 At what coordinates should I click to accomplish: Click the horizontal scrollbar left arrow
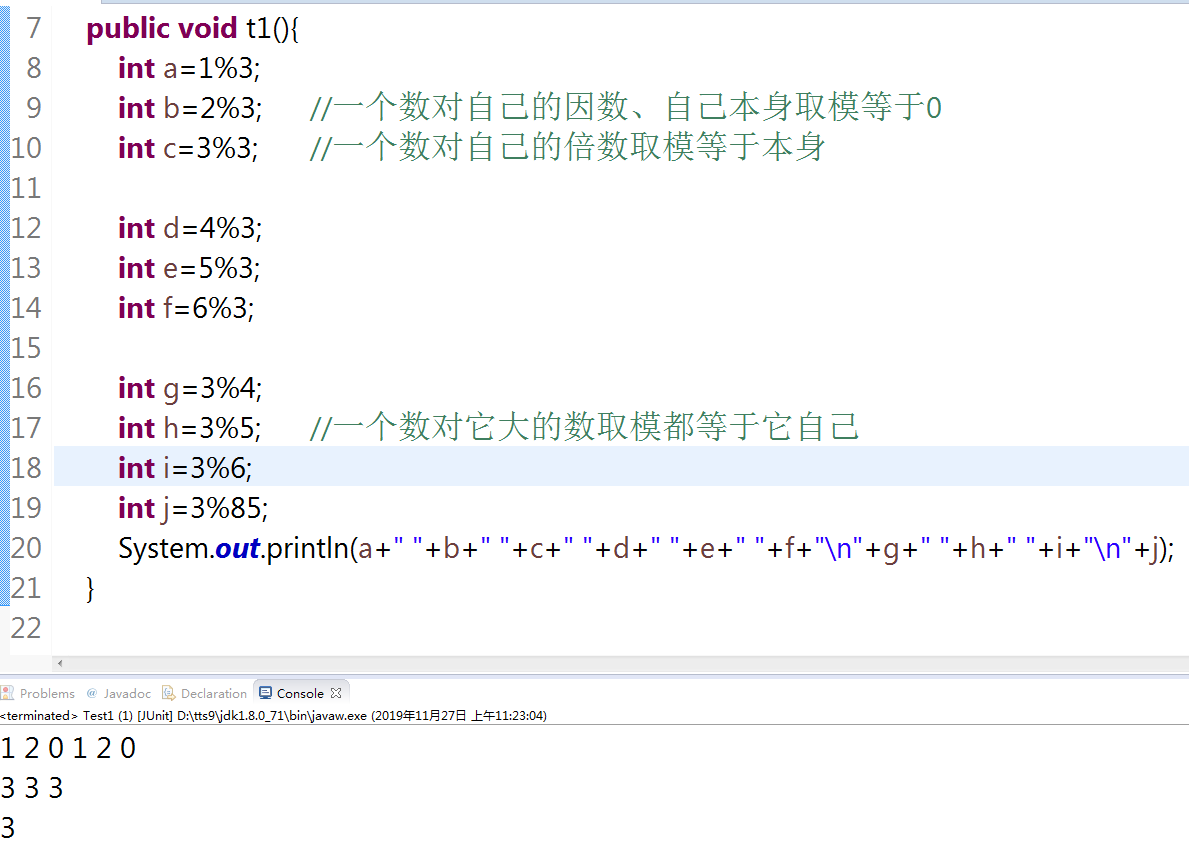tap(60, 663)
